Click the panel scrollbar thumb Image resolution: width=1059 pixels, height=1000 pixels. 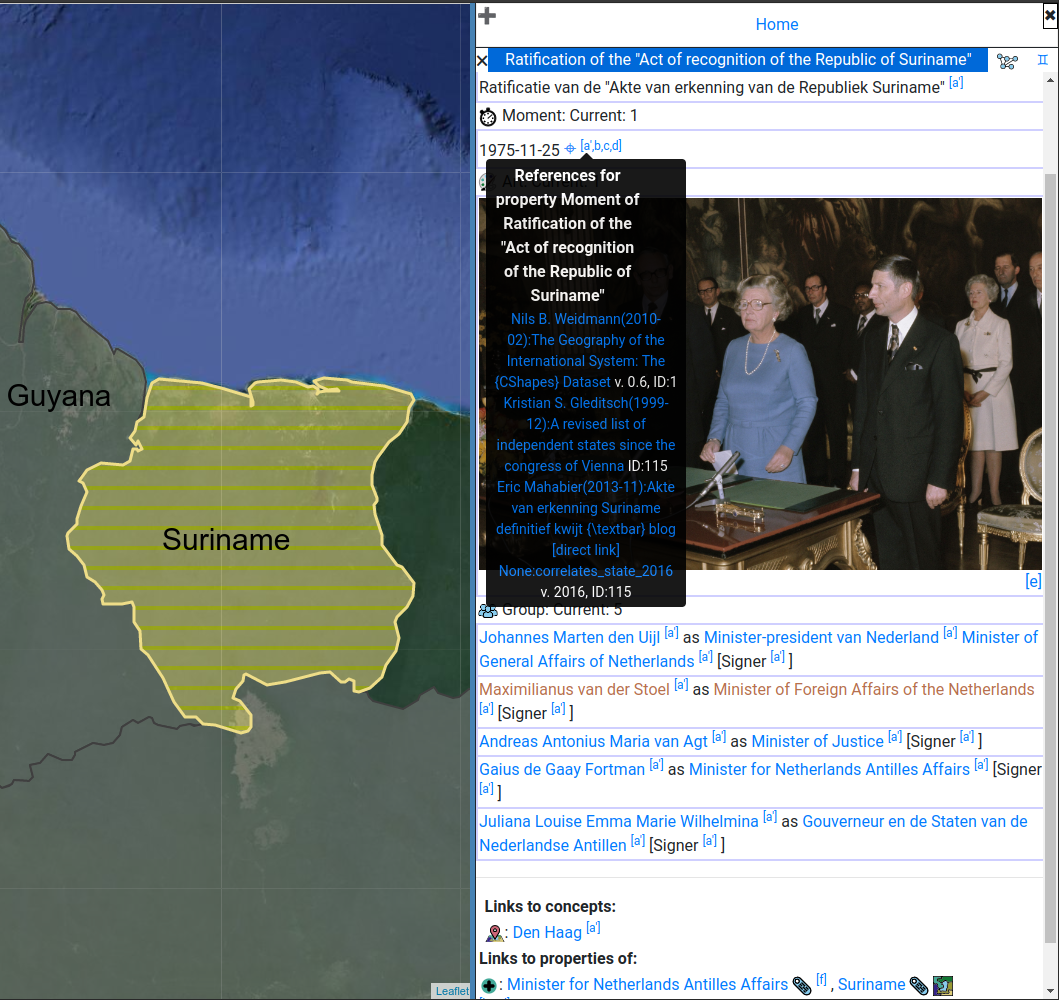click(x=1050, y=558)
